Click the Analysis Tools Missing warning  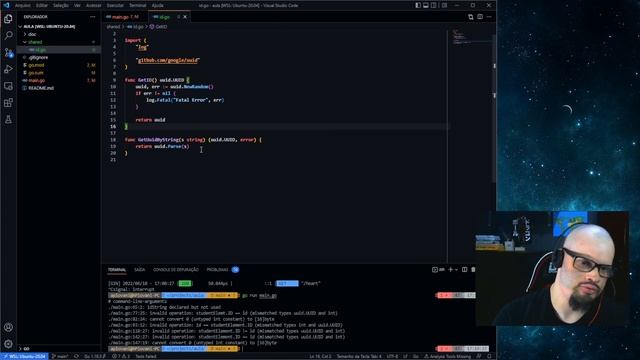click(448, 356)
